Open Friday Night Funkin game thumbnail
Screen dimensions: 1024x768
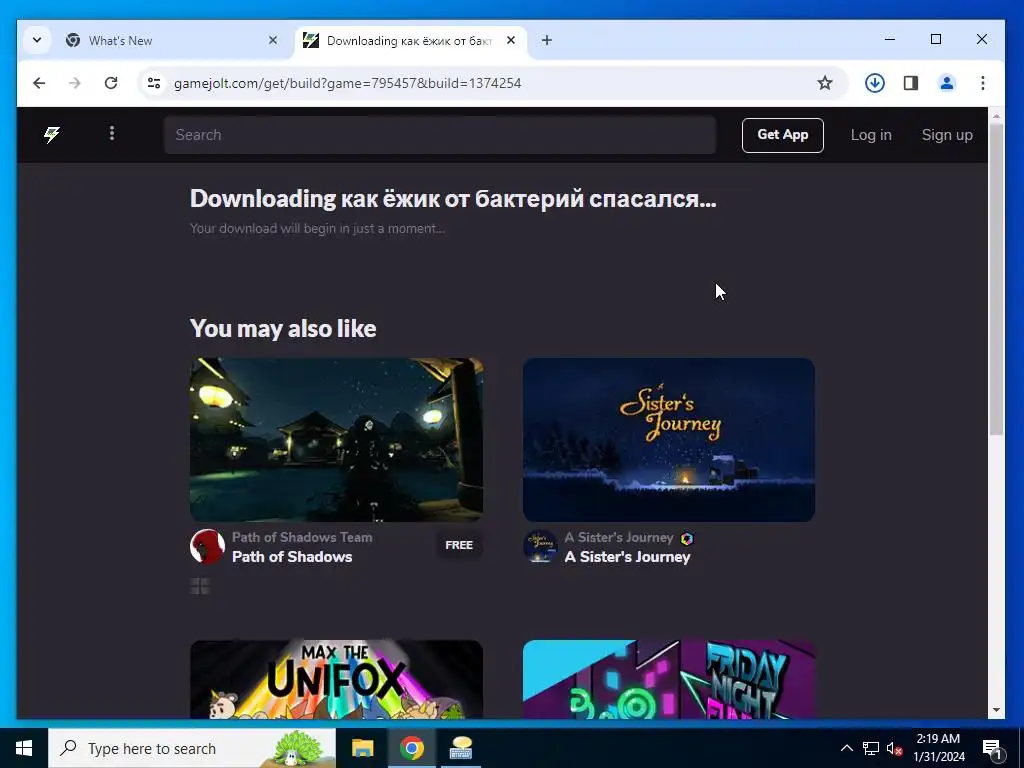click(x=669, y=679)
